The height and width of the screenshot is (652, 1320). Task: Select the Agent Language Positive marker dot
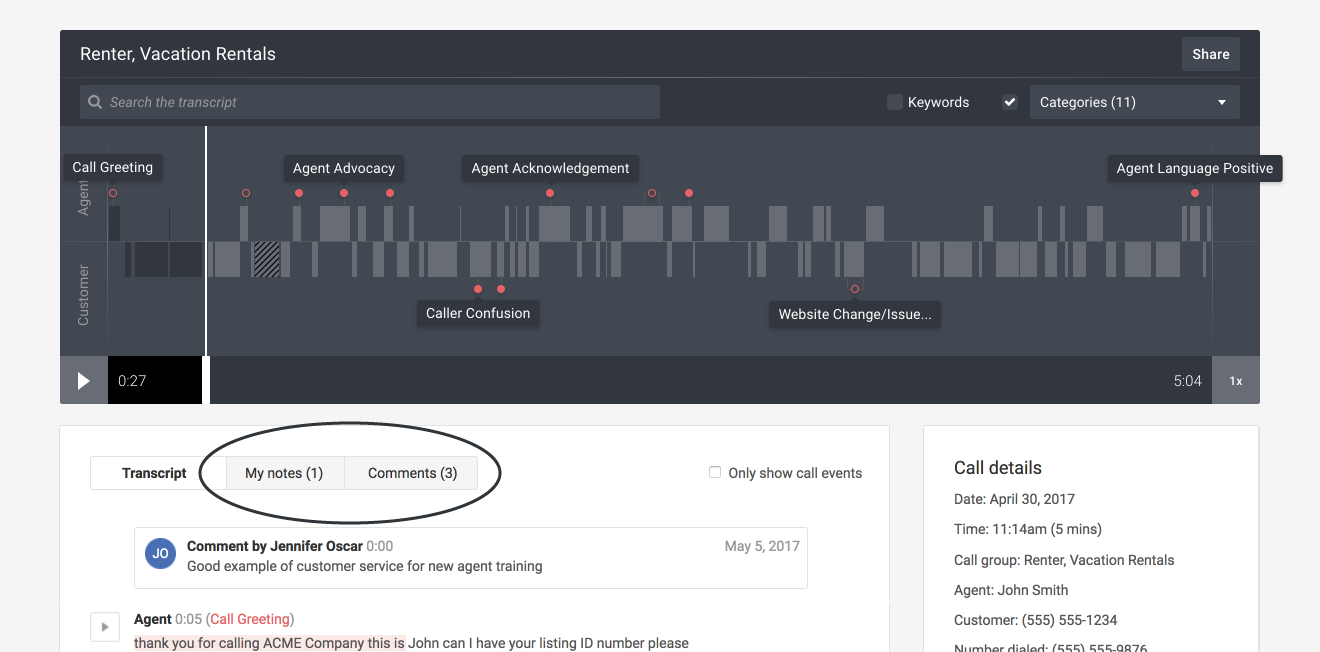(1195, 193)
